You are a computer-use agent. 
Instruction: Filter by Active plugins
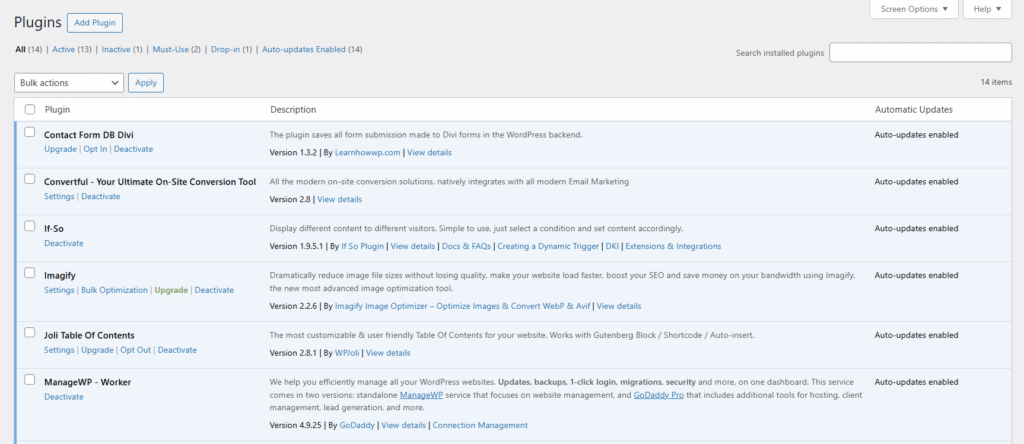pyautogui.click(x=63, y=49)
